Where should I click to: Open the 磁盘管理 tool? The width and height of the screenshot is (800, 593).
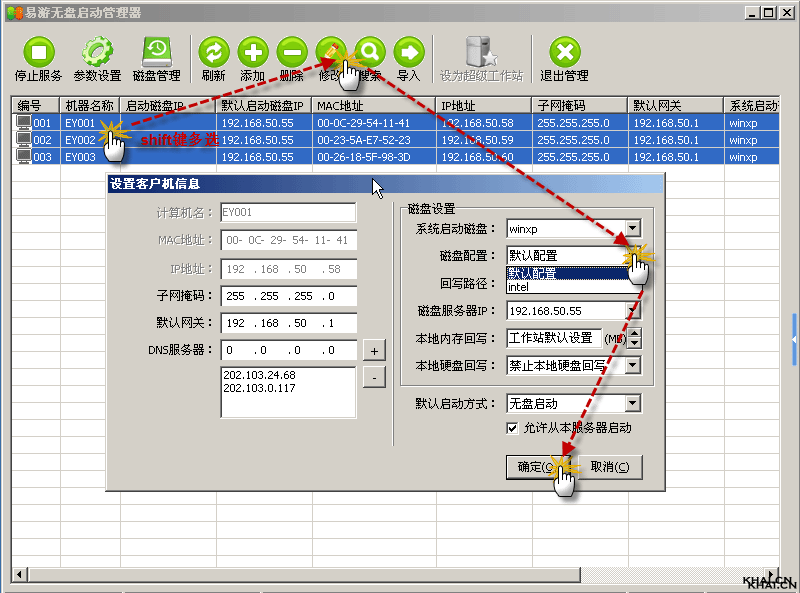point(157,54)
